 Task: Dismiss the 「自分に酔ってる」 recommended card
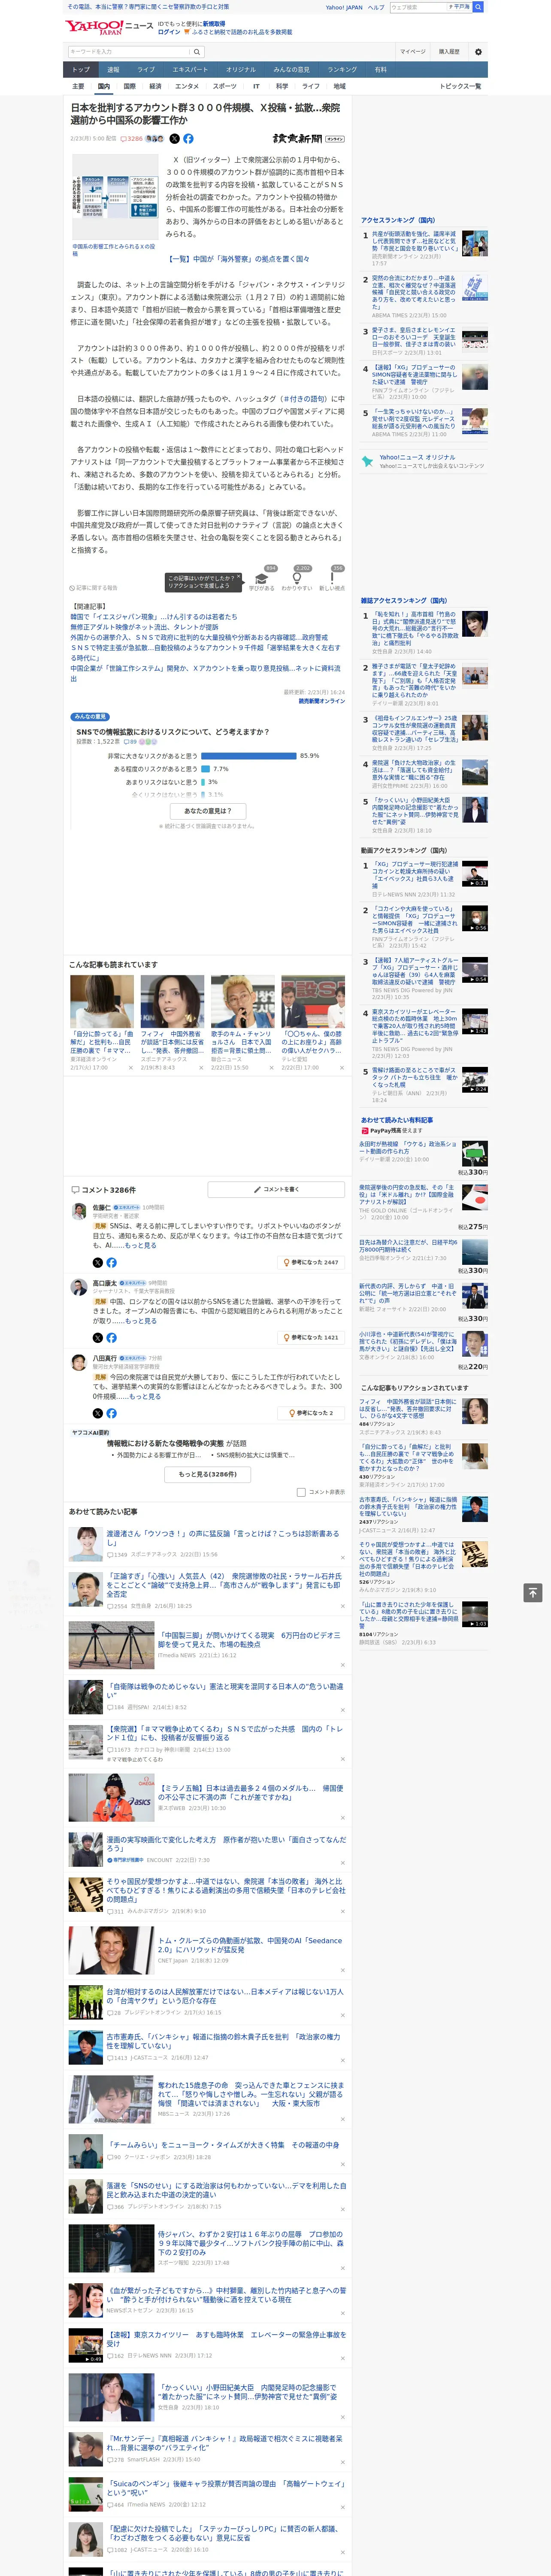pos(131,1068)
